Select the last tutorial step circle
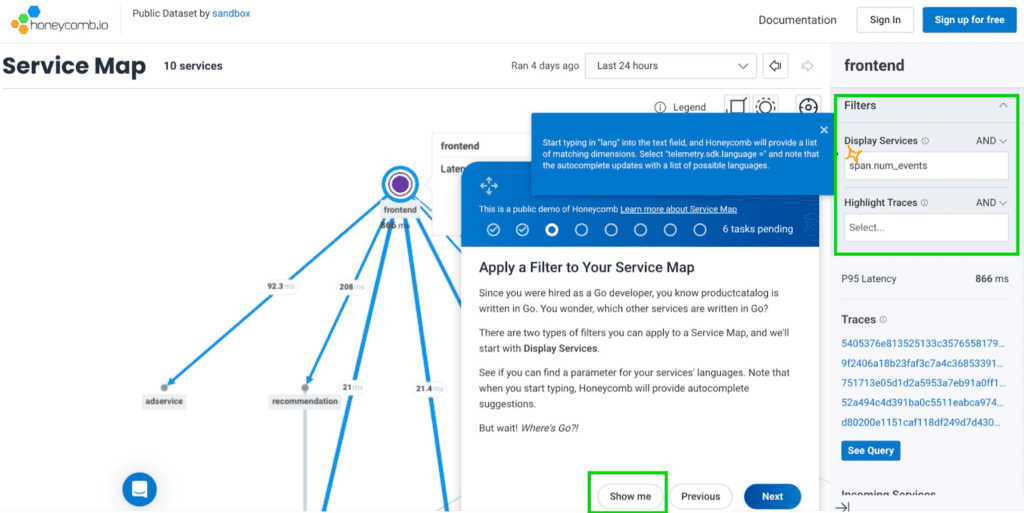This screenshot has height=513, width=1024. (700, 229)
